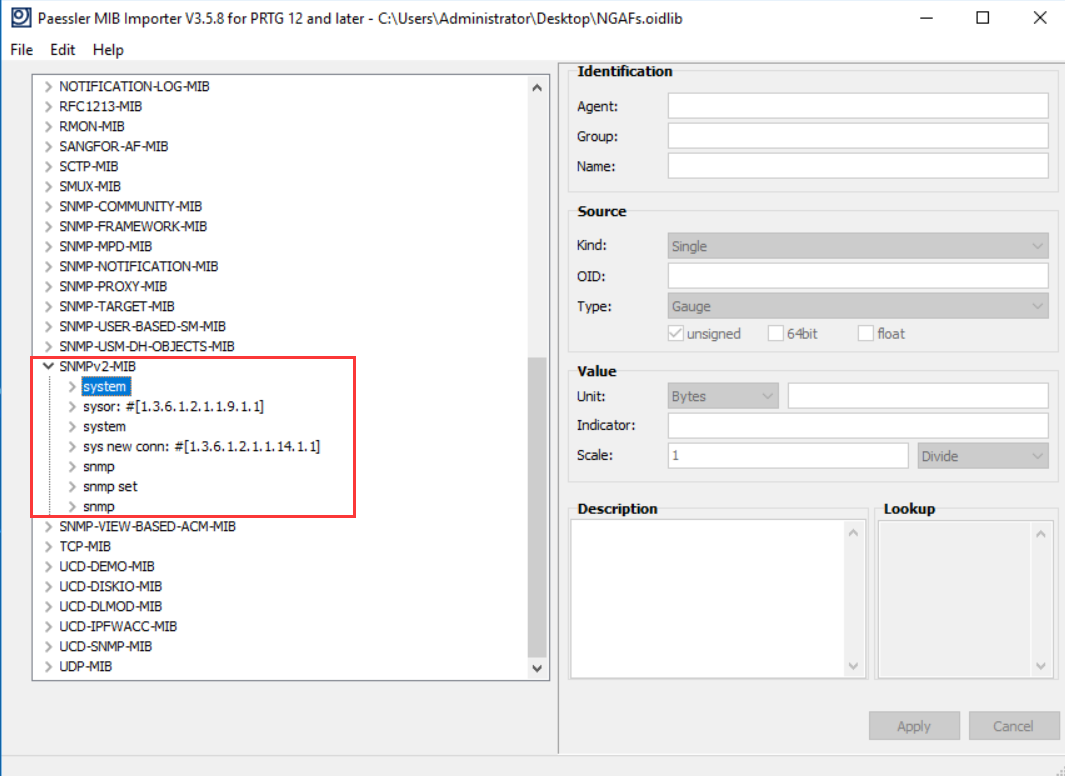Check the float option

(866, 334)
